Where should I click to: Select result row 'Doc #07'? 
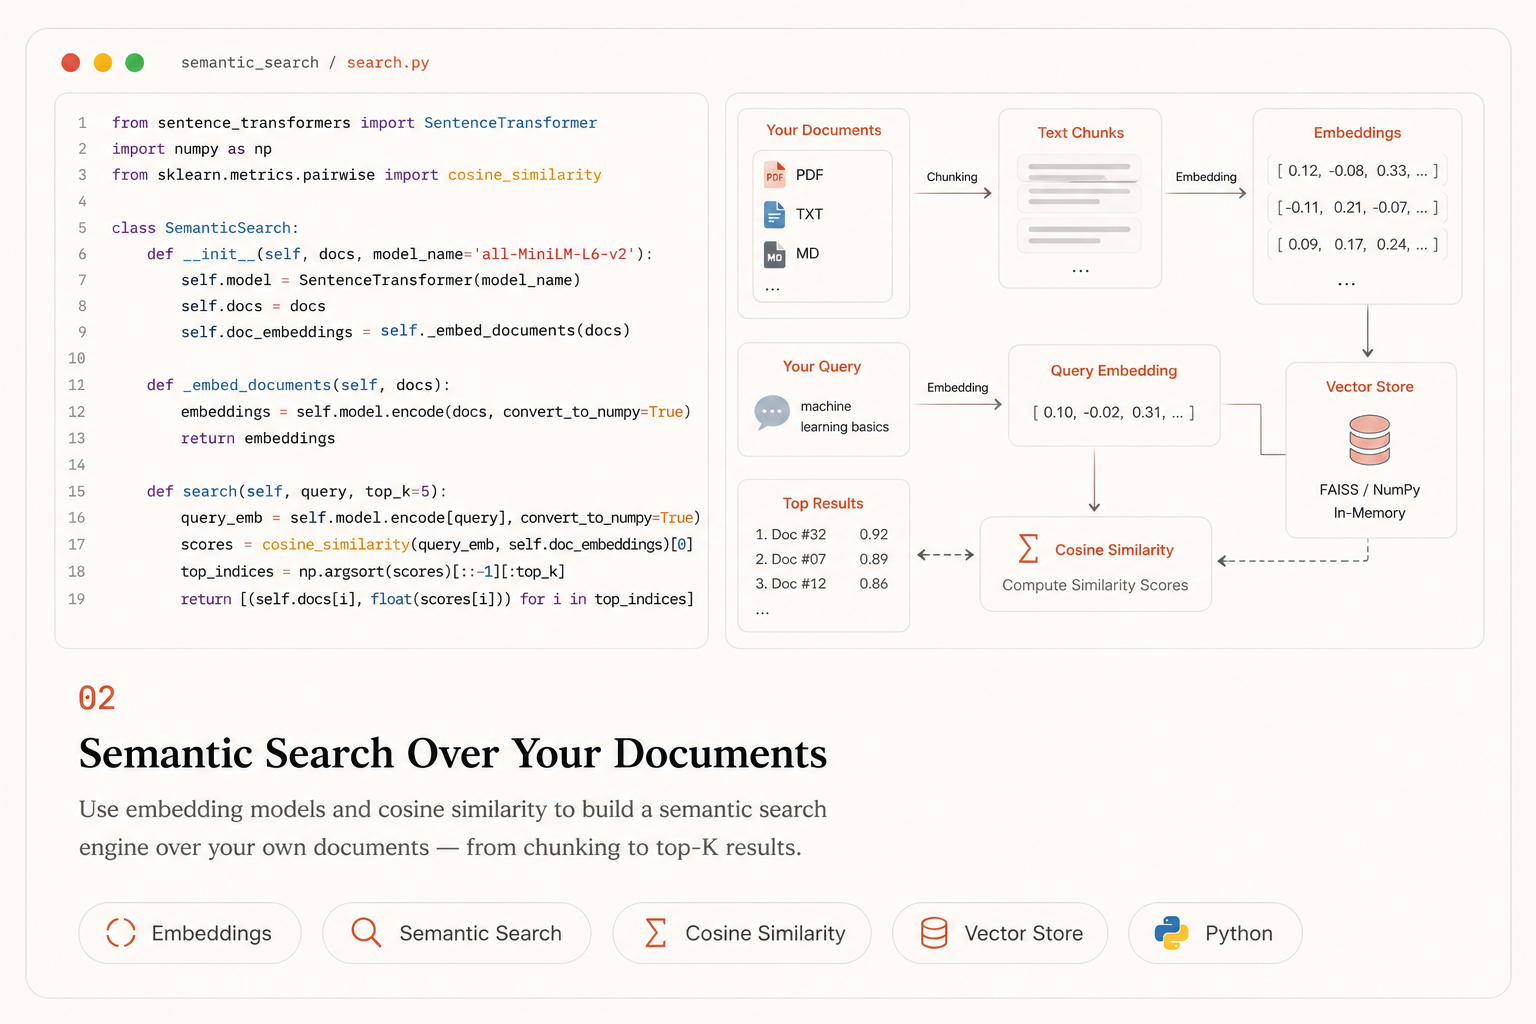point(822,559)
